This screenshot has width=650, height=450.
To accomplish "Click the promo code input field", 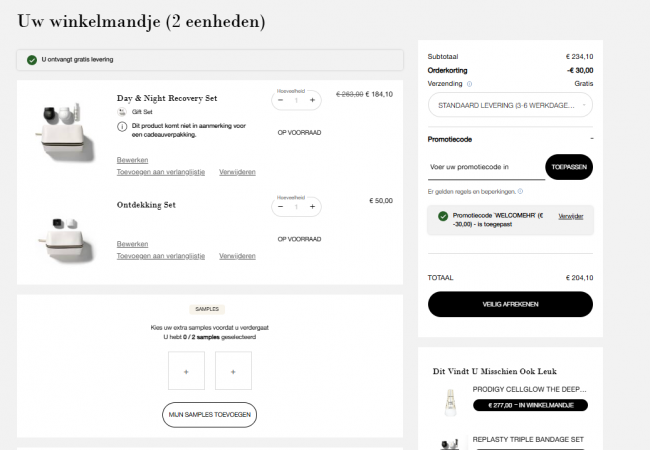I will point(486,167).
